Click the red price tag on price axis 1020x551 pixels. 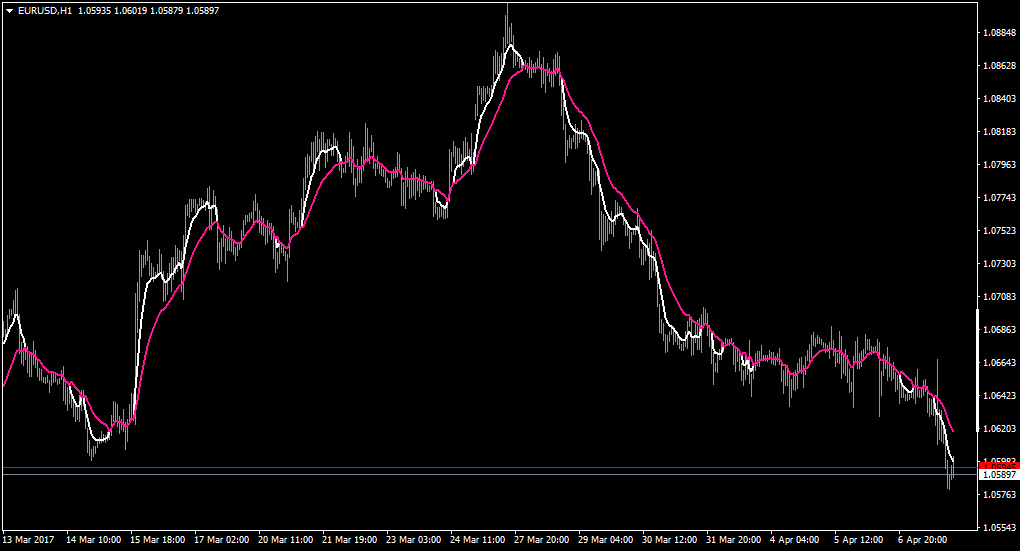coord(999,466)
